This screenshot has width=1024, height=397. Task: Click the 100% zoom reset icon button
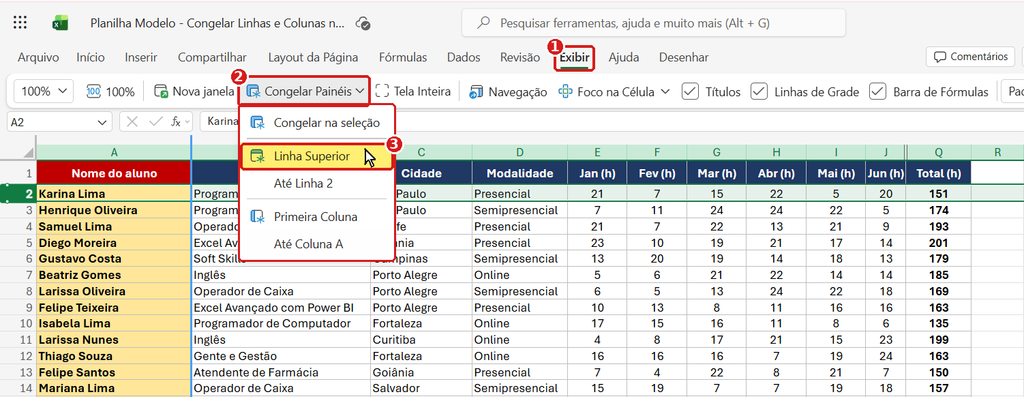pyautogui.click(x=110, y=91)
